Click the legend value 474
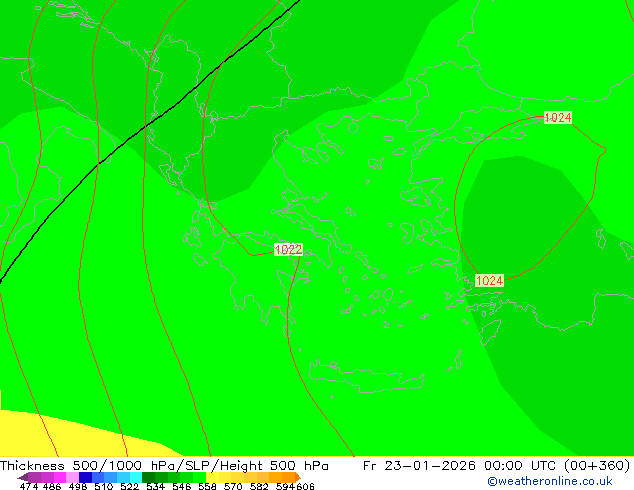The image size is (634, 490). (29, 486)
